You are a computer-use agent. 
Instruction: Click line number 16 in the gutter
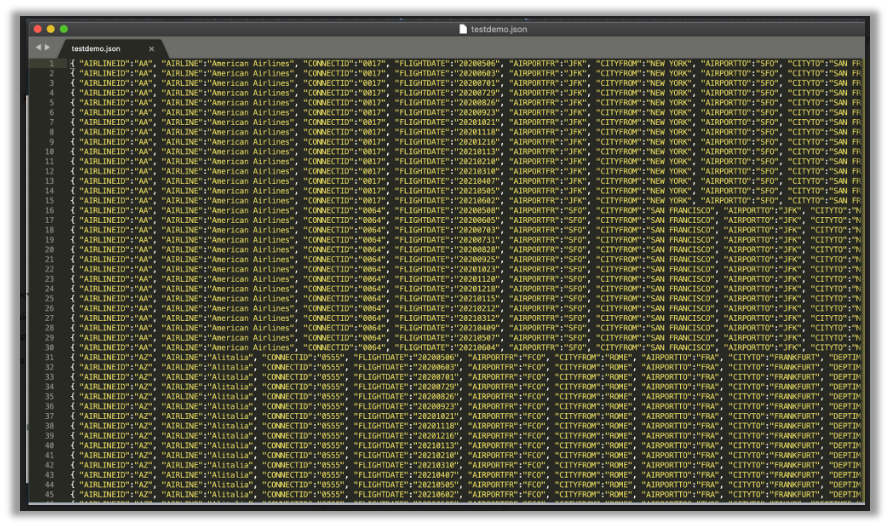[x=49, y=211]
